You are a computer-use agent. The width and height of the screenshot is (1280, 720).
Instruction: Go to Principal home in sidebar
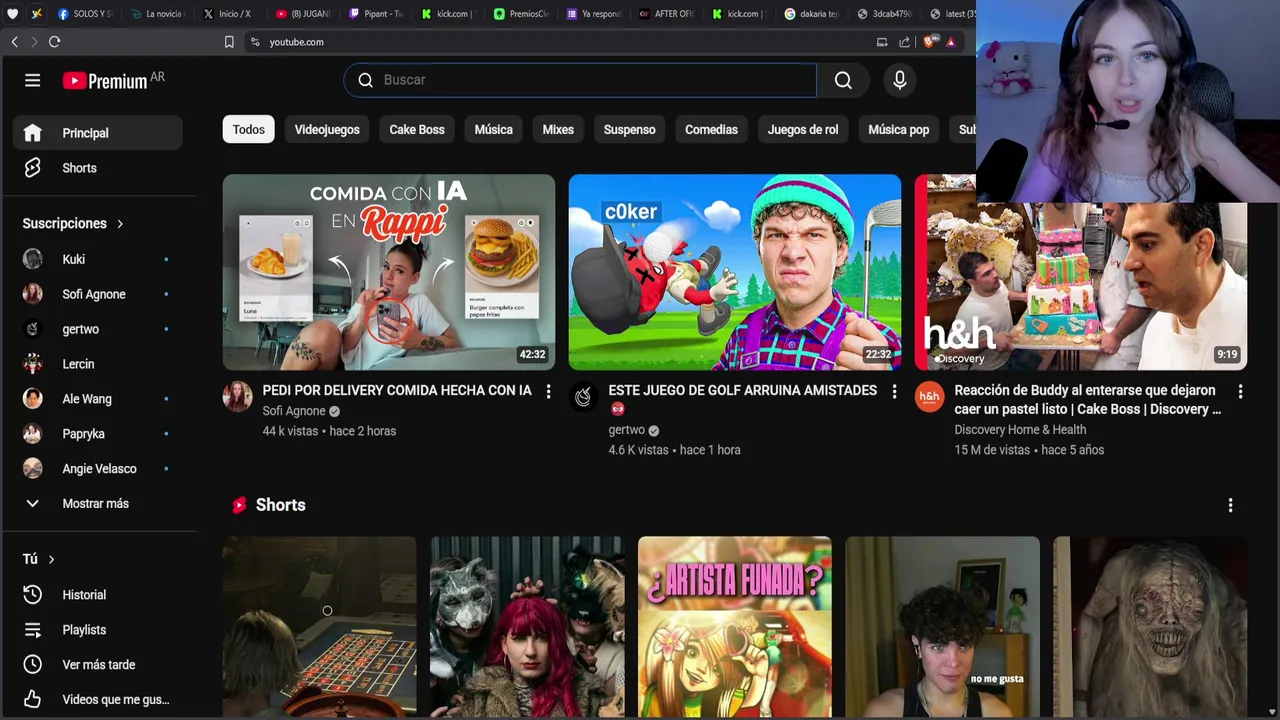(97, 133)
